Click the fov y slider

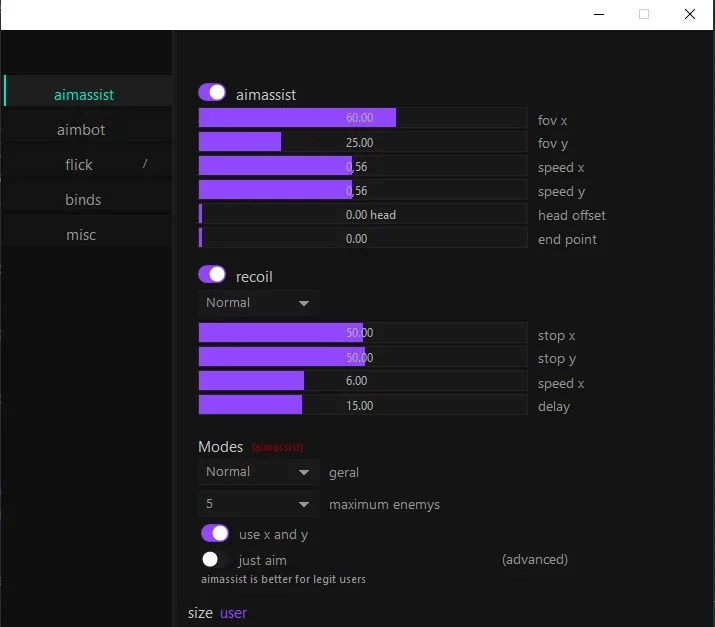363,142
